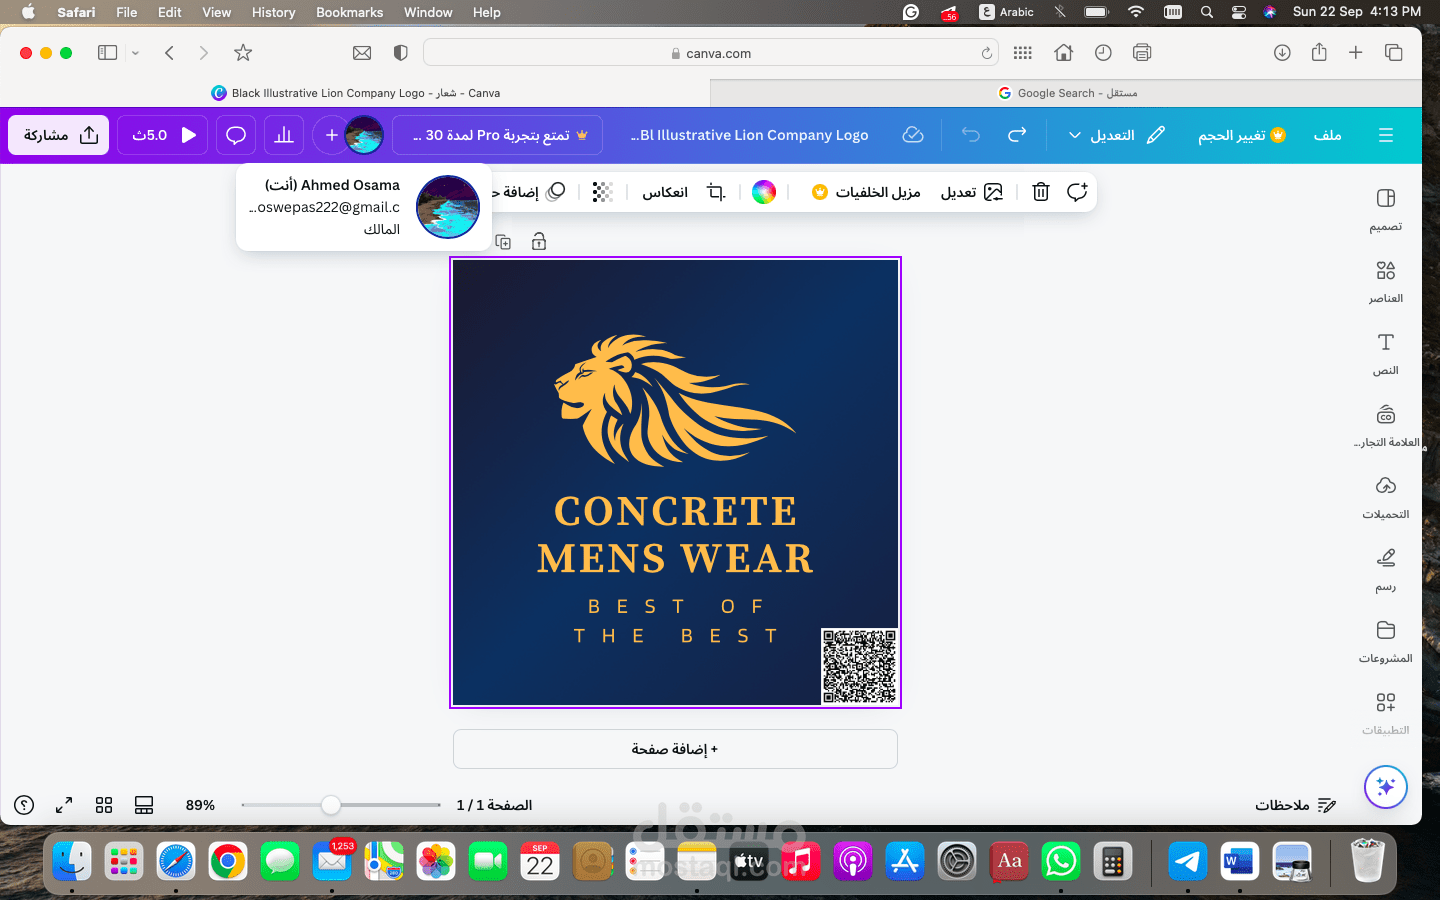Screen dimensions: 1440x900
Task: Click the Add page (إضافة صفحة) button
Action: (x=675, y=749)
